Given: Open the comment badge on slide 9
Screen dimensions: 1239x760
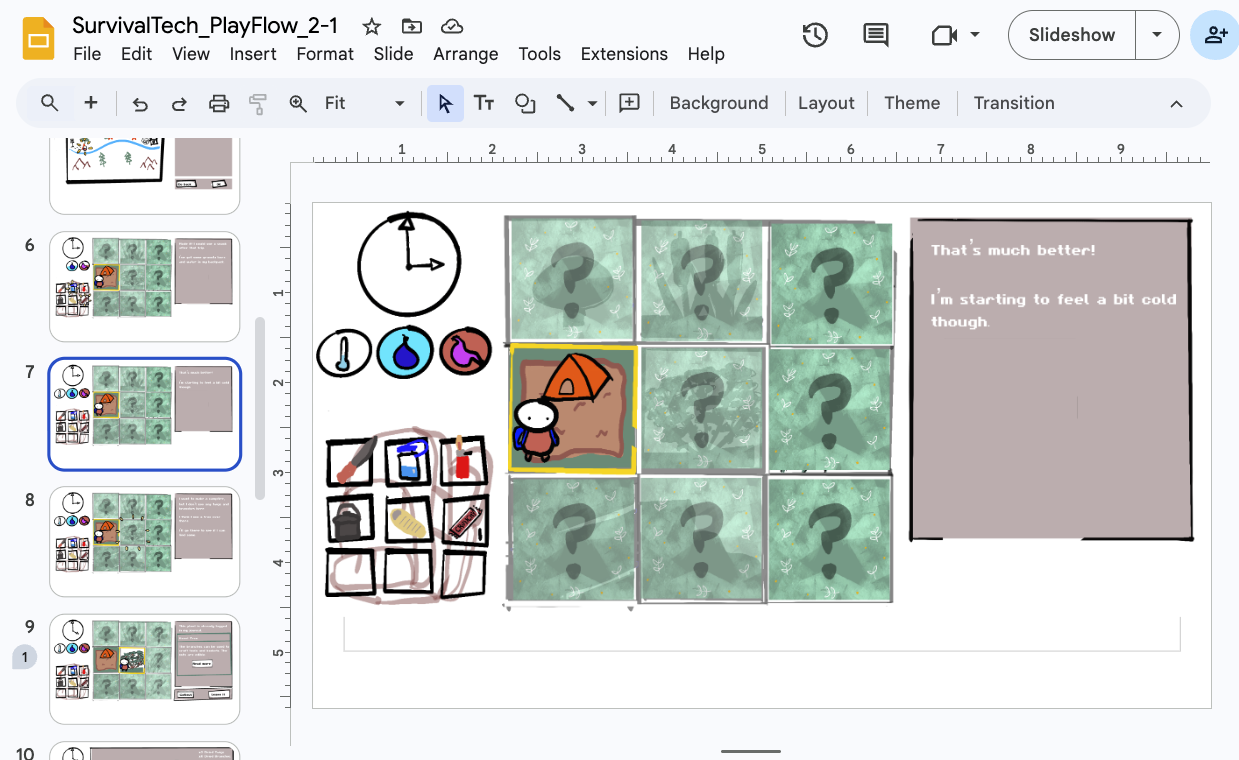Looking at the screenshot, I should pos(25,657).
